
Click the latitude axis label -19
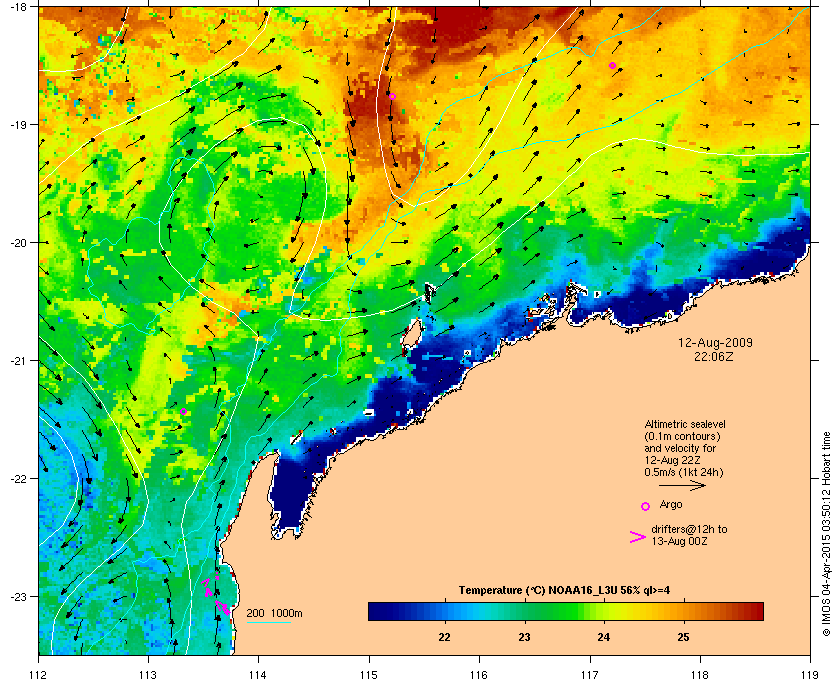pyautogui.click(x=18, y=124)
